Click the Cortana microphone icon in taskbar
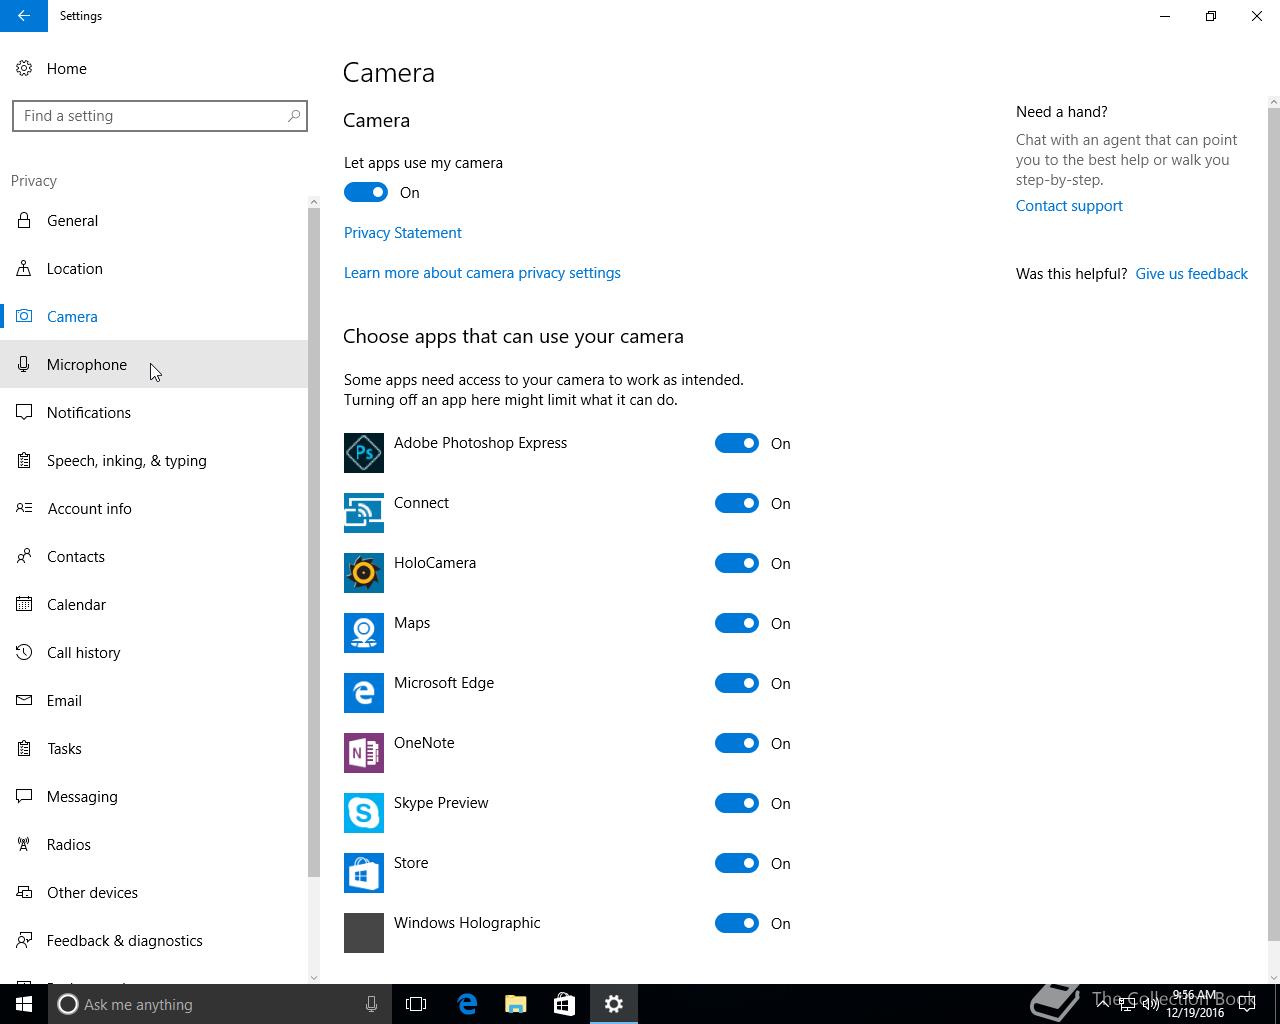Viewport: 1280px width, 1024px height. [371, 1004]
